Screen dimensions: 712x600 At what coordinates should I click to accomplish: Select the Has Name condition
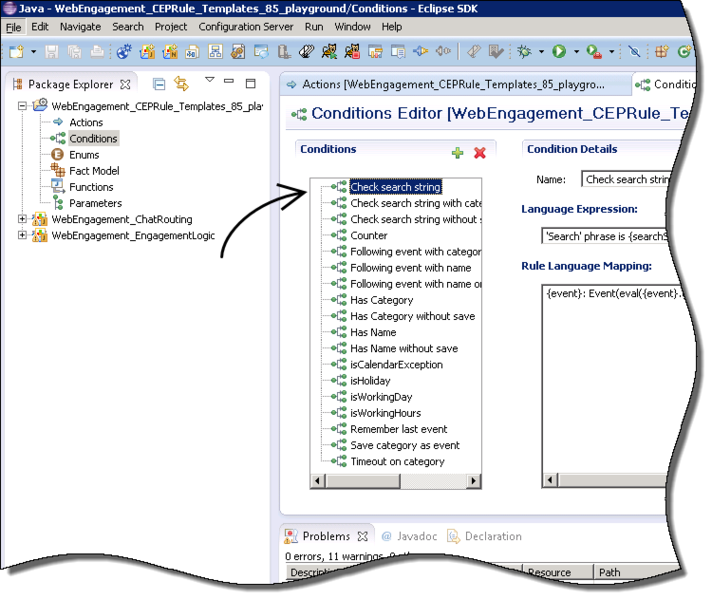pos(373,332)
